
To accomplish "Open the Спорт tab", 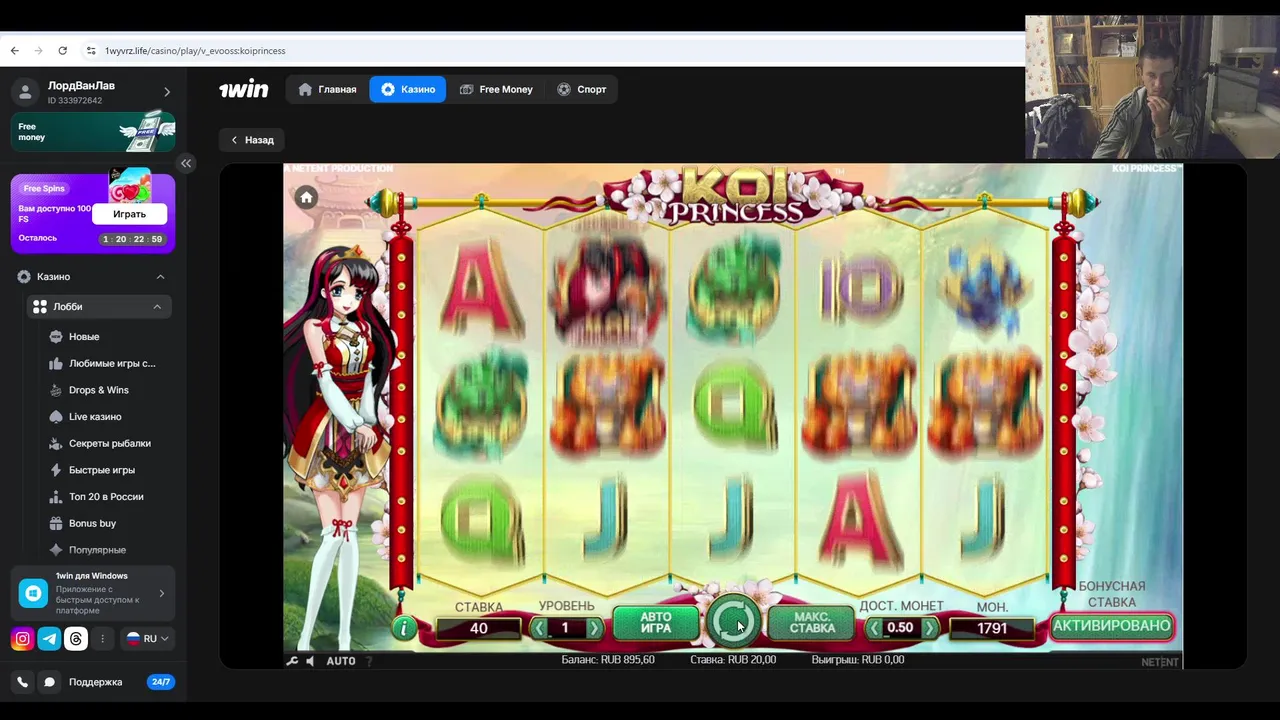I will click(582, 89).
